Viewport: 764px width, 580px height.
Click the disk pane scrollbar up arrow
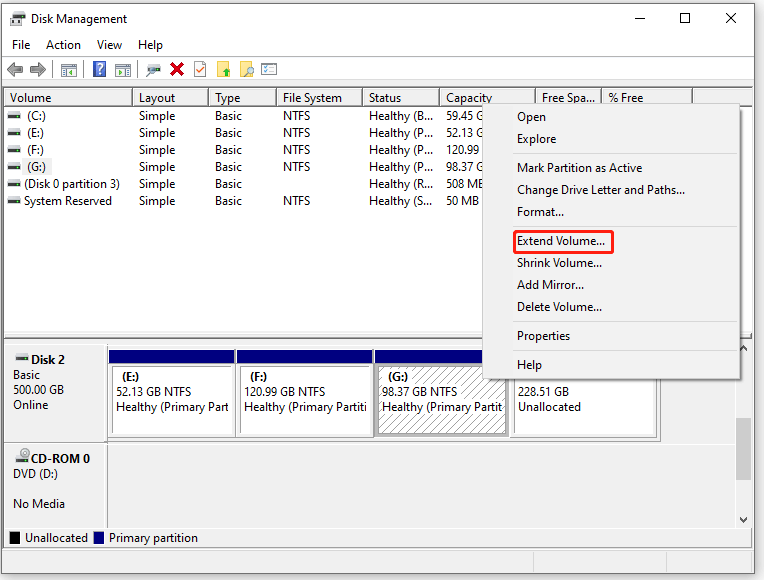coord(744,348)
